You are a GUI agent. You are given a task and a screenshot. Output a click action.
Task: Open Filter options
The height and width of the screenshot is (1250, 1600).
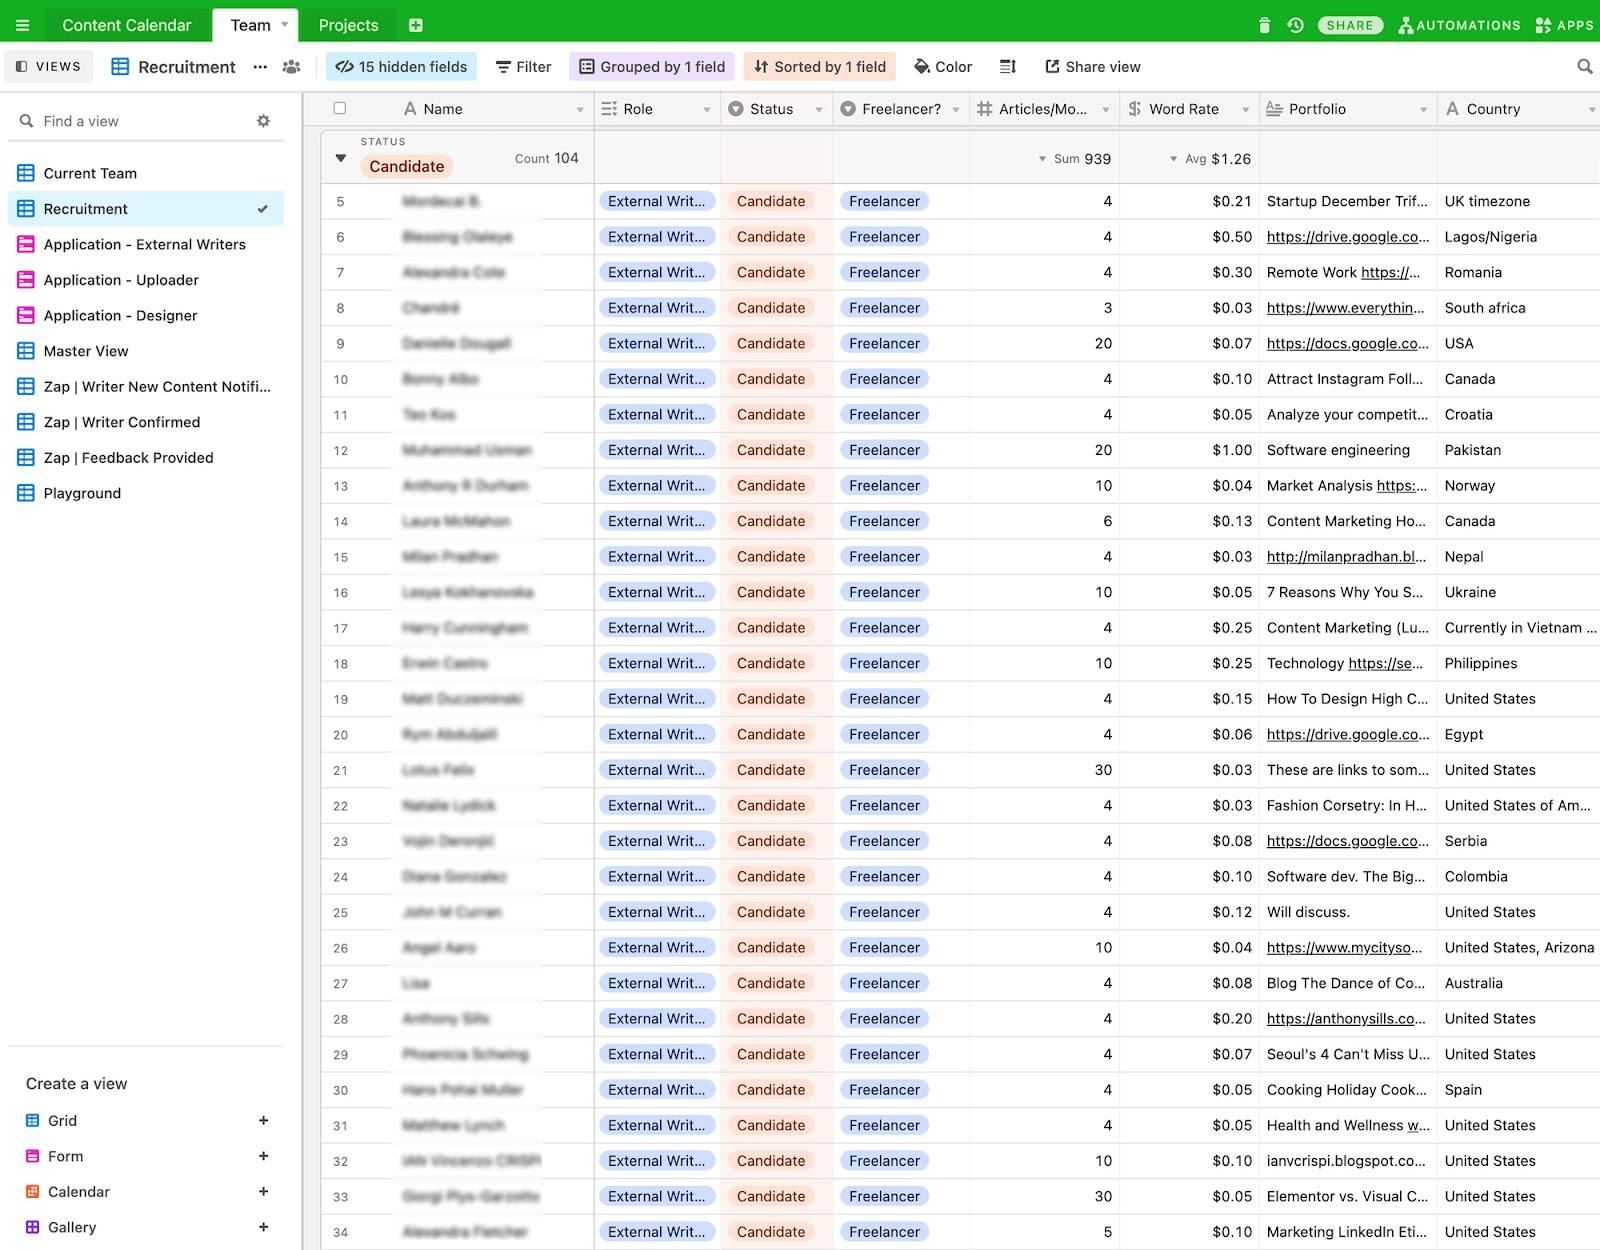coord(524,67)
